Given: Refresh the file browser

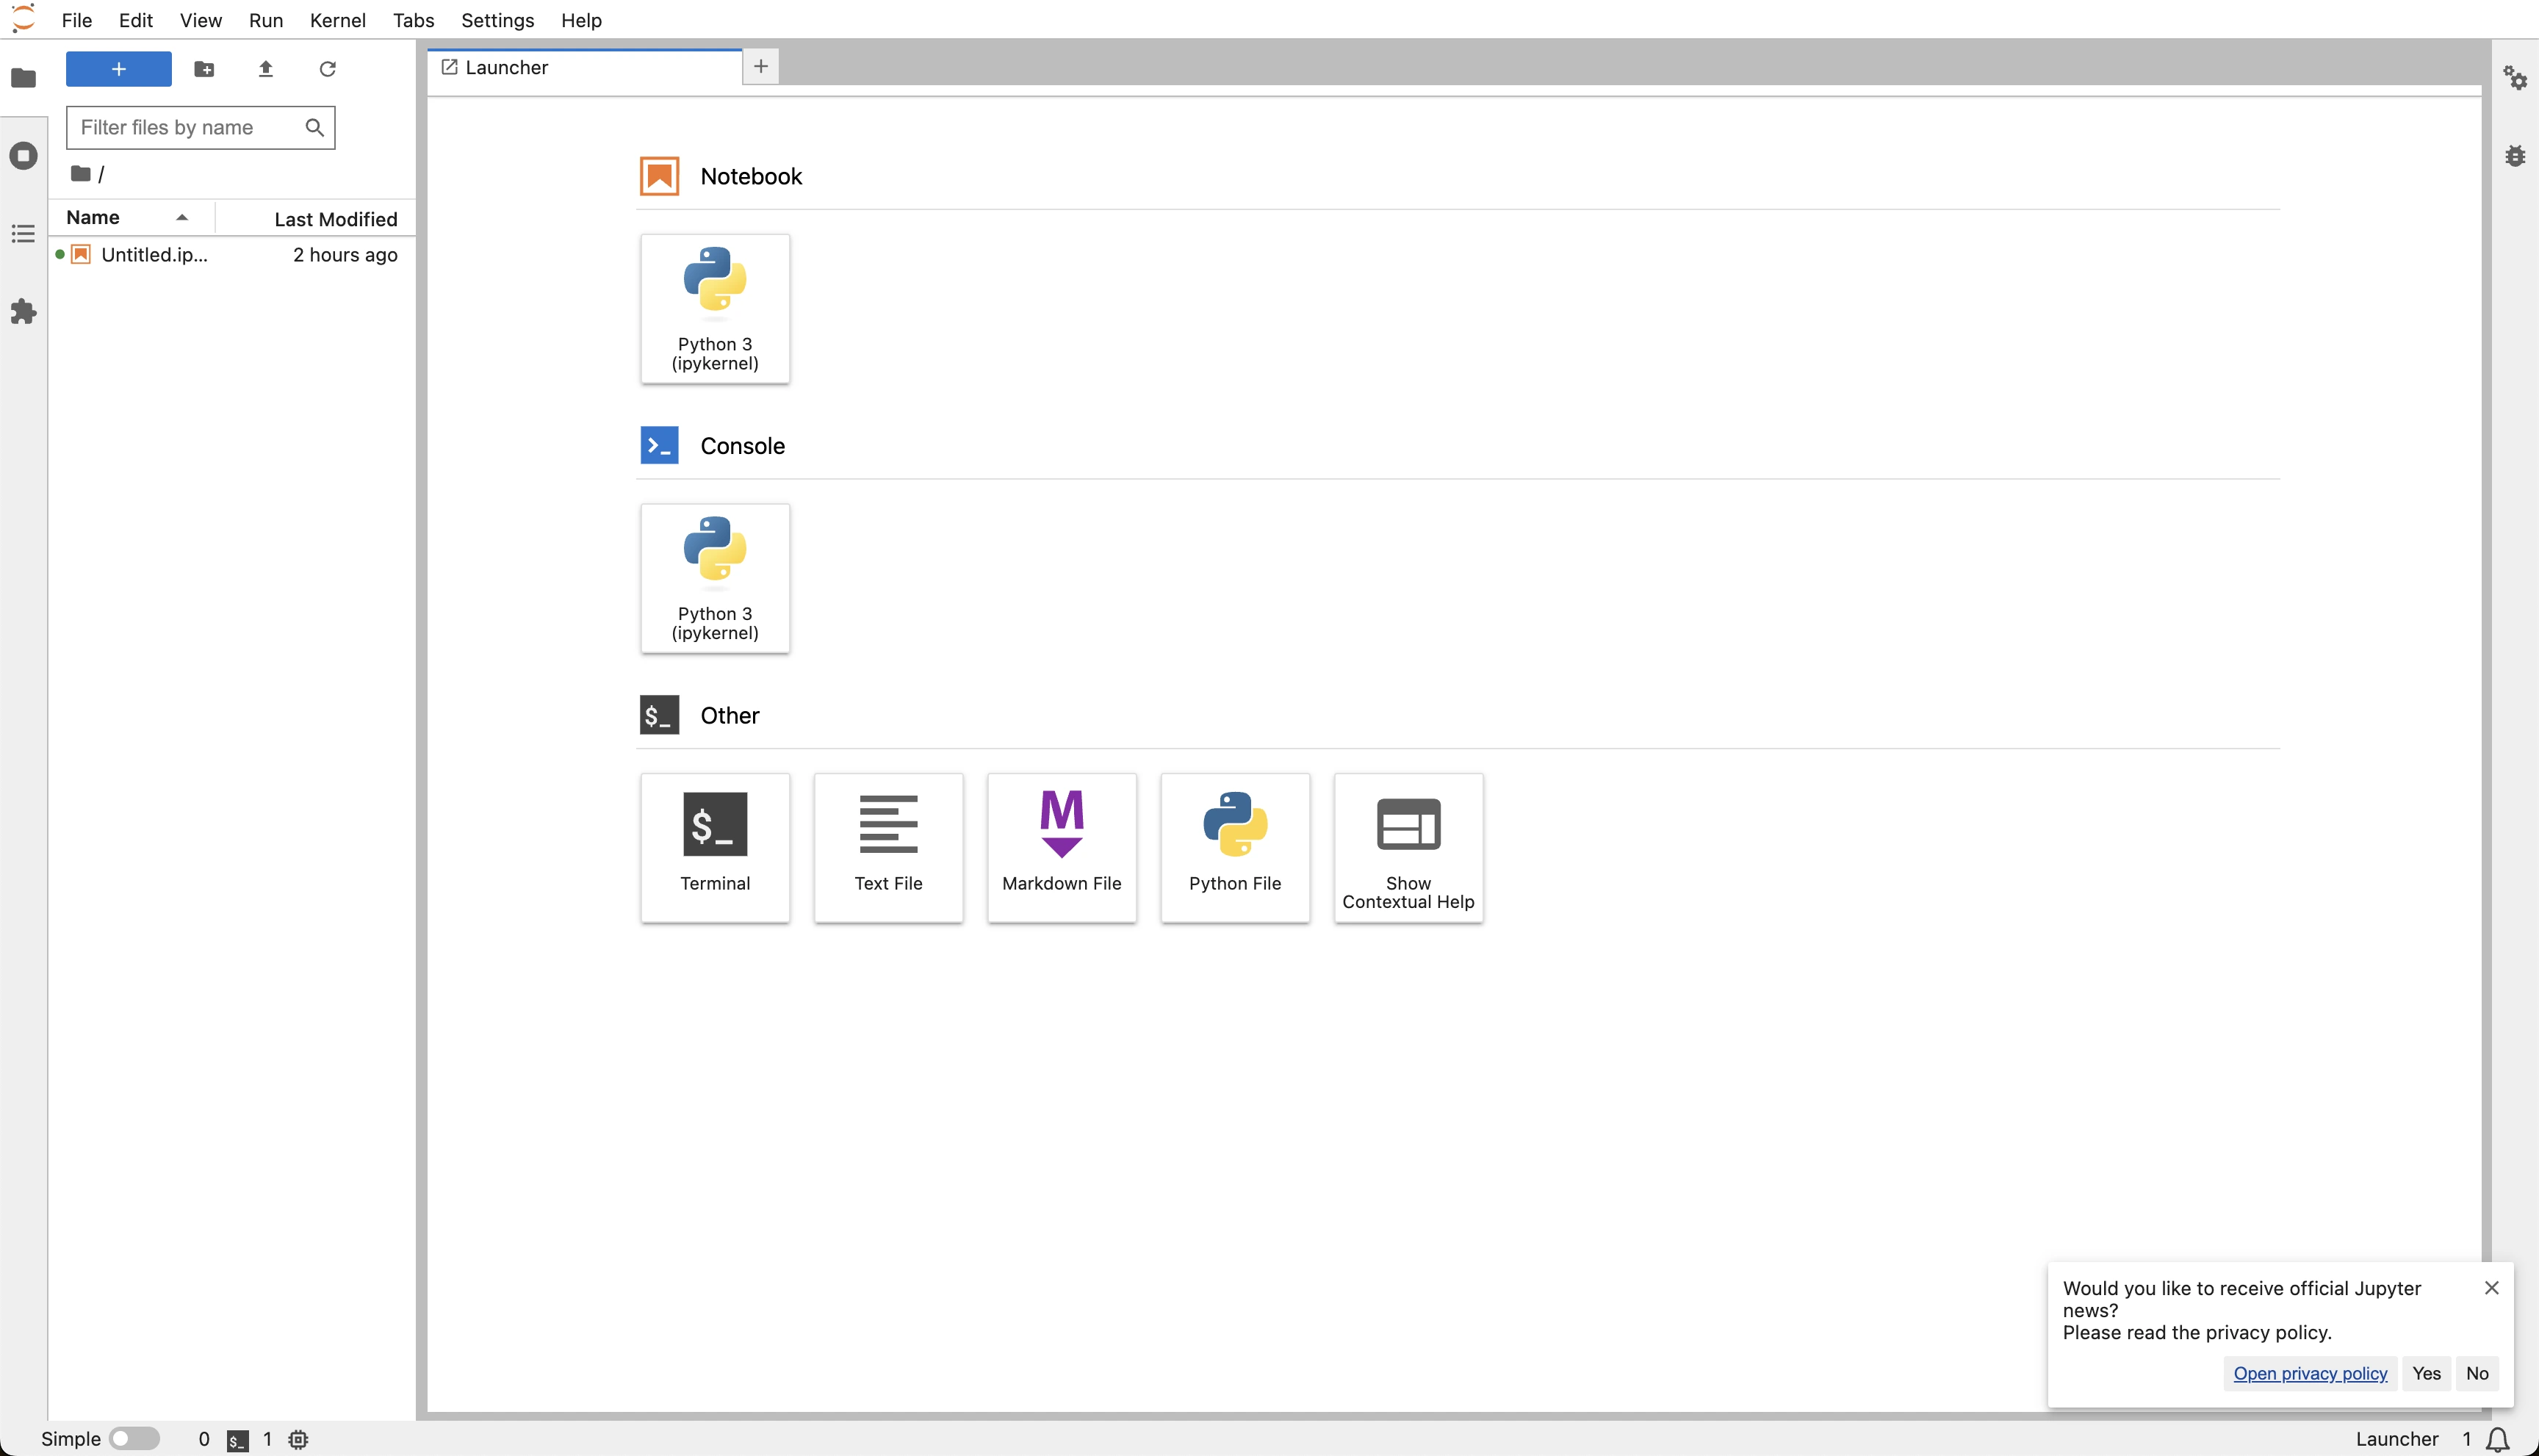Looking at the screenshot, I should 327,69.
